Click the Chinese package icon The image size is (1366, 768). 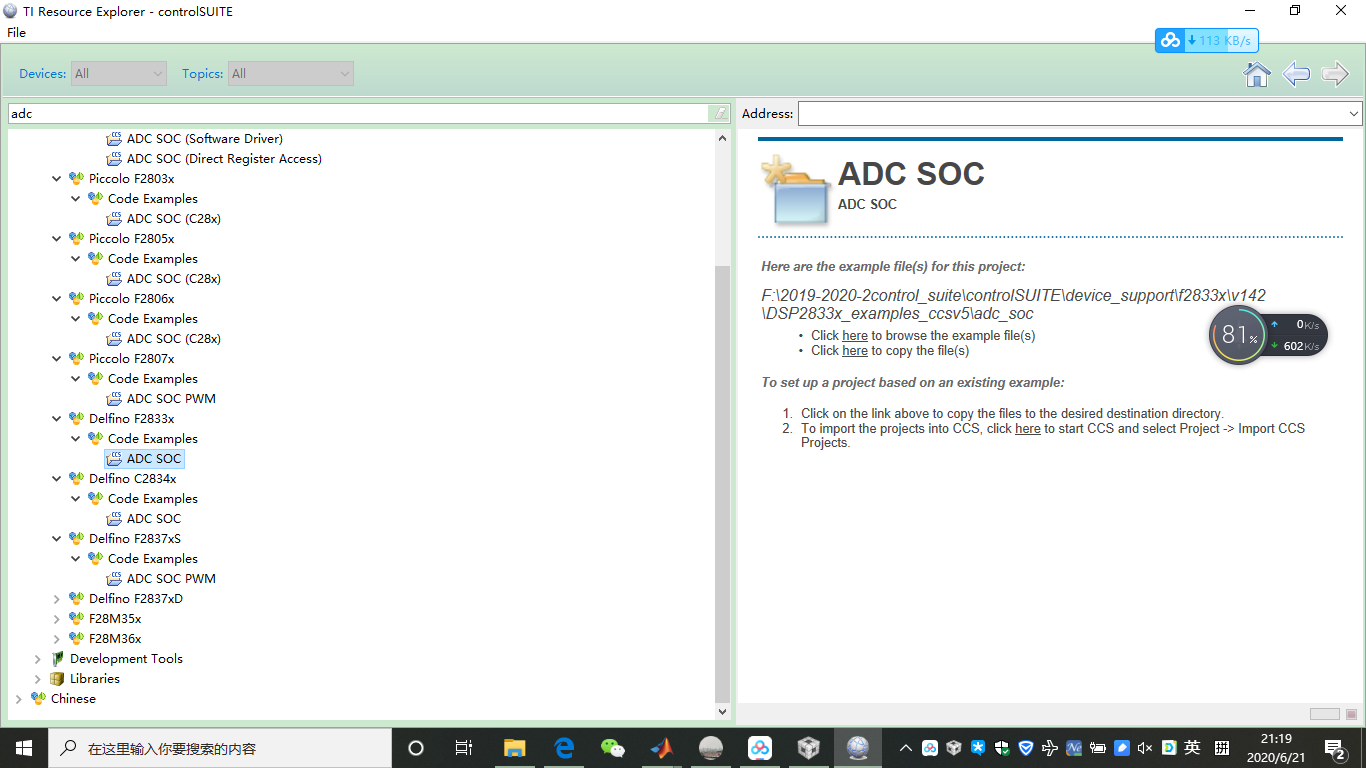pyautogui.click(x=38, y=699)
